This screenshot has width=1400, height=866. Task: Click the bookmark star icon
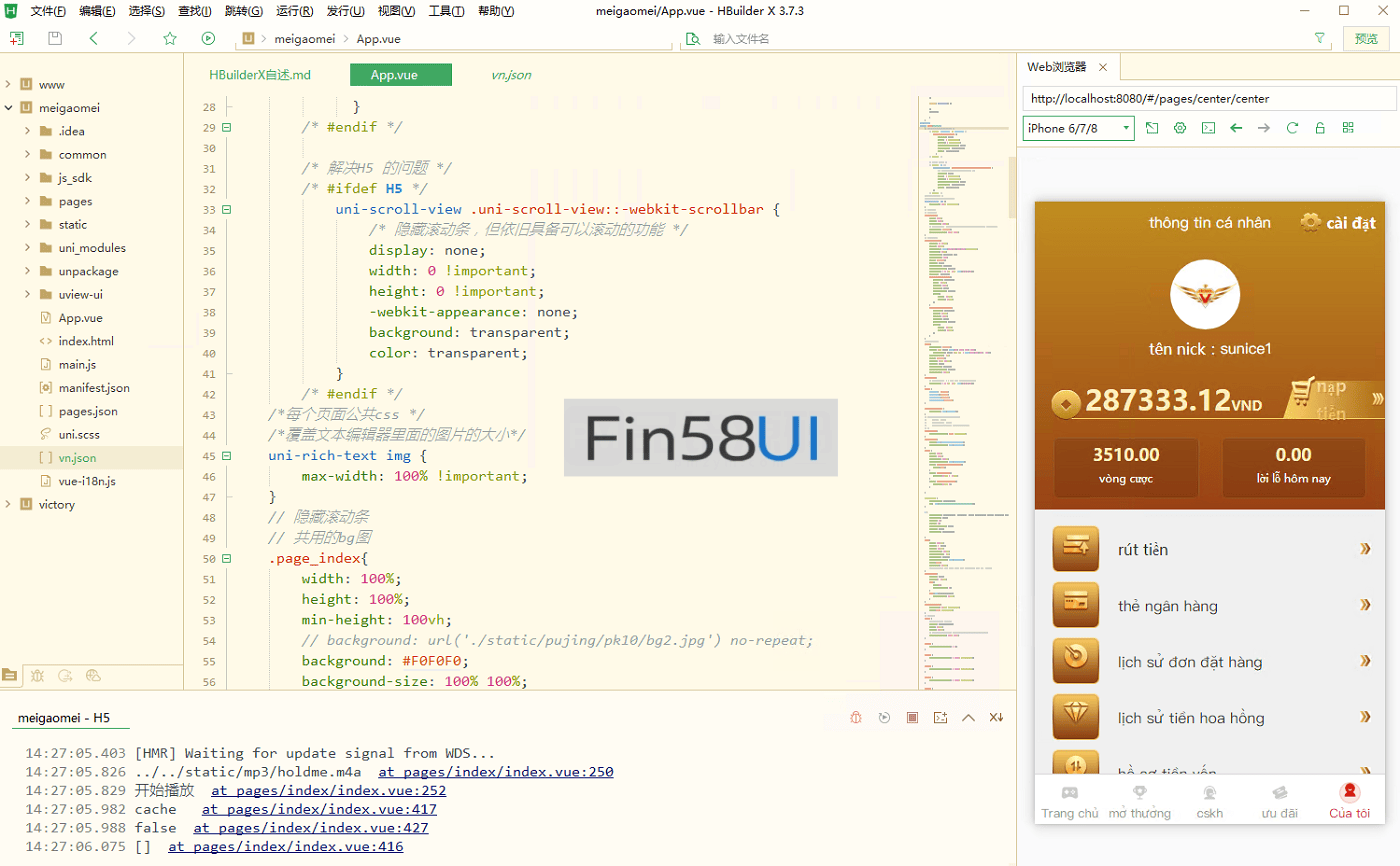click(170, 38)
